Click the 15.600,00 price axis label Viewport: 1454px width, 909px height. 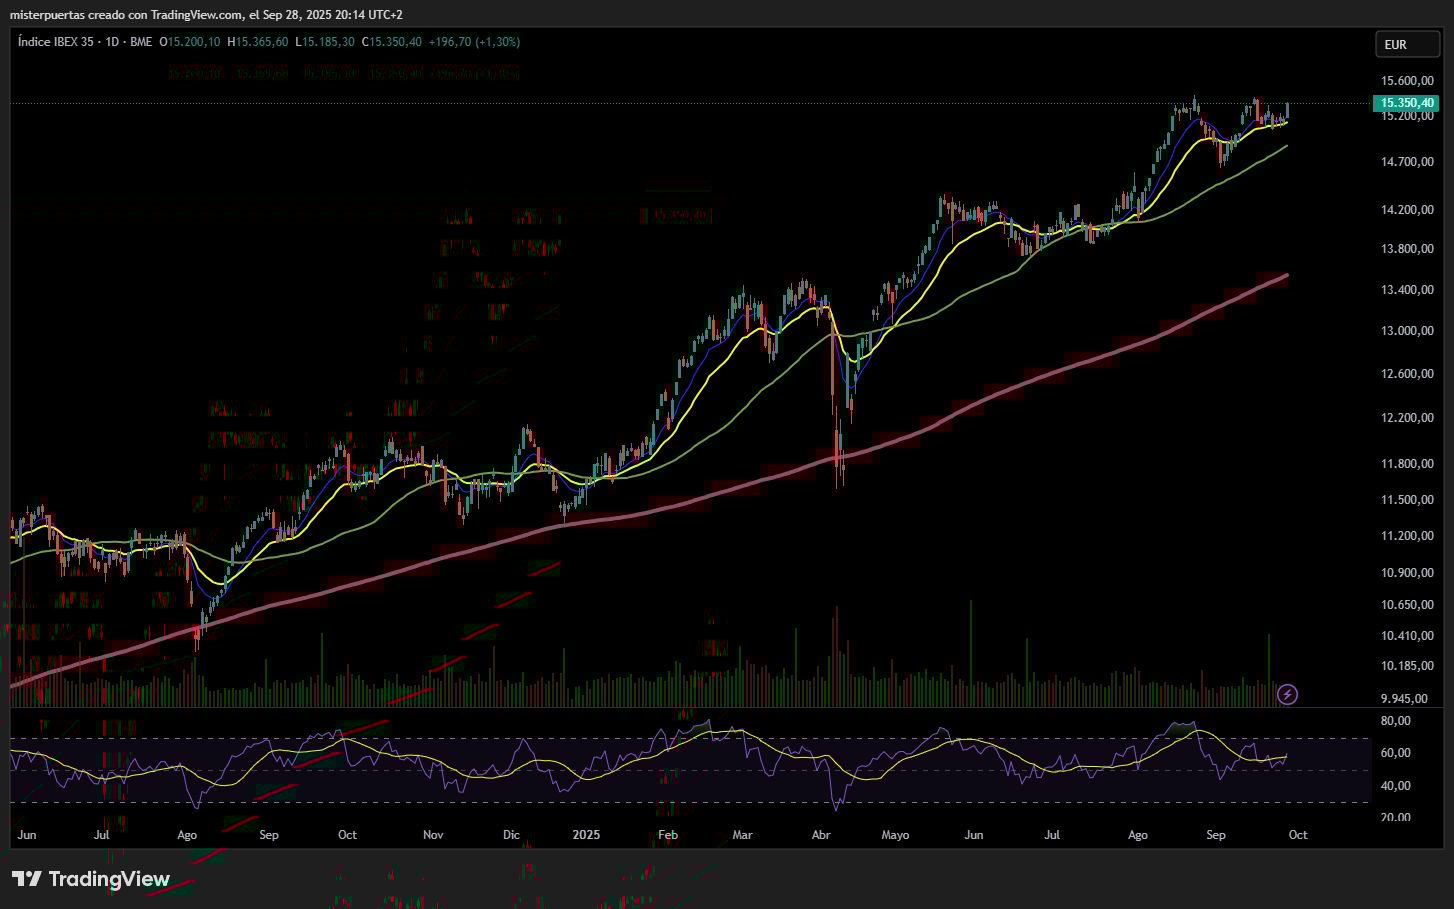click(1407, 81)
